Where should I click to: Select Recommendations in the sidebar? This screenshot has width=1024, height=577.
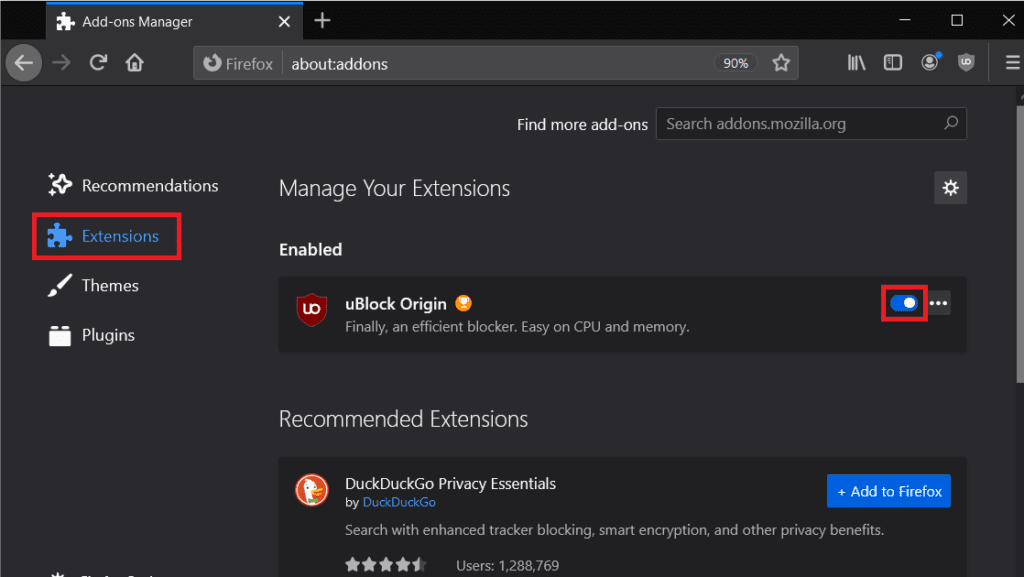[x=149, y=186]
